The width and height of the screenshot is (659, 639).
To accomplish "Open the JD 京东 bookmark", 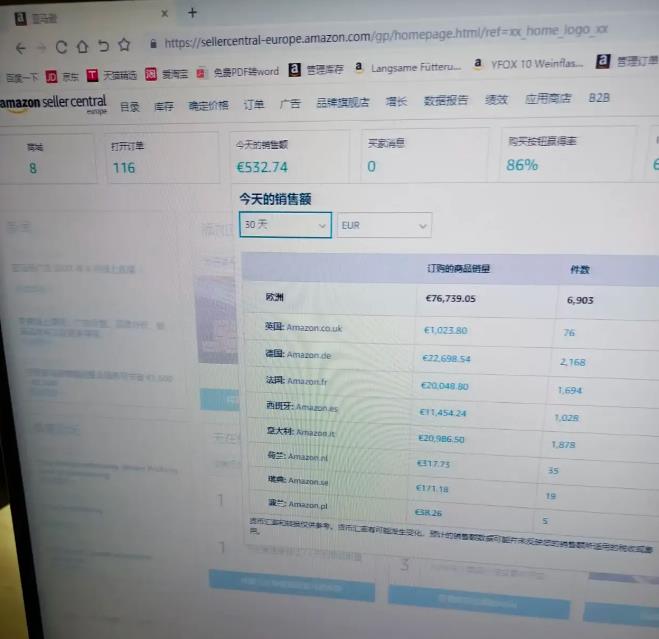I will tap(62, 77).
